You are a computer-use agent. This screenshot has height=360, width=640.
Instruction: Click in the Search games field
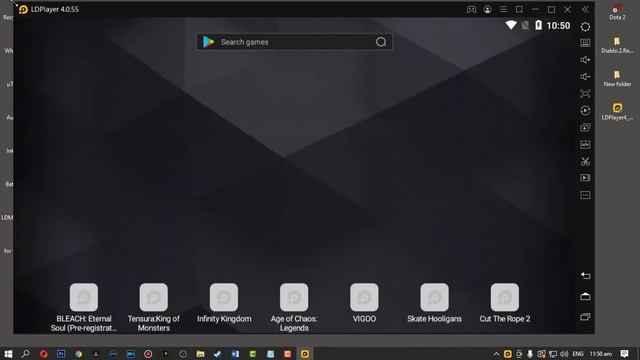[294, 42]
